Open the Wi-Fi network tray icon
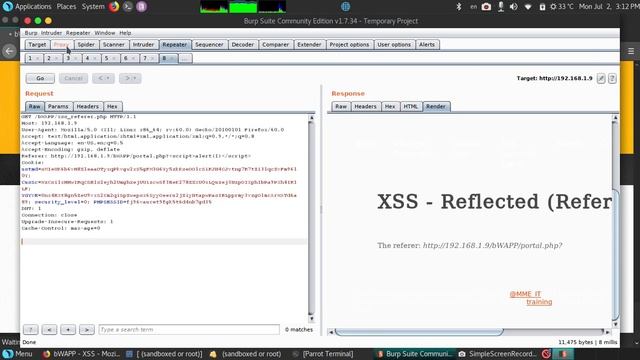This screenshot has height=360, width=640. point(528,7)
